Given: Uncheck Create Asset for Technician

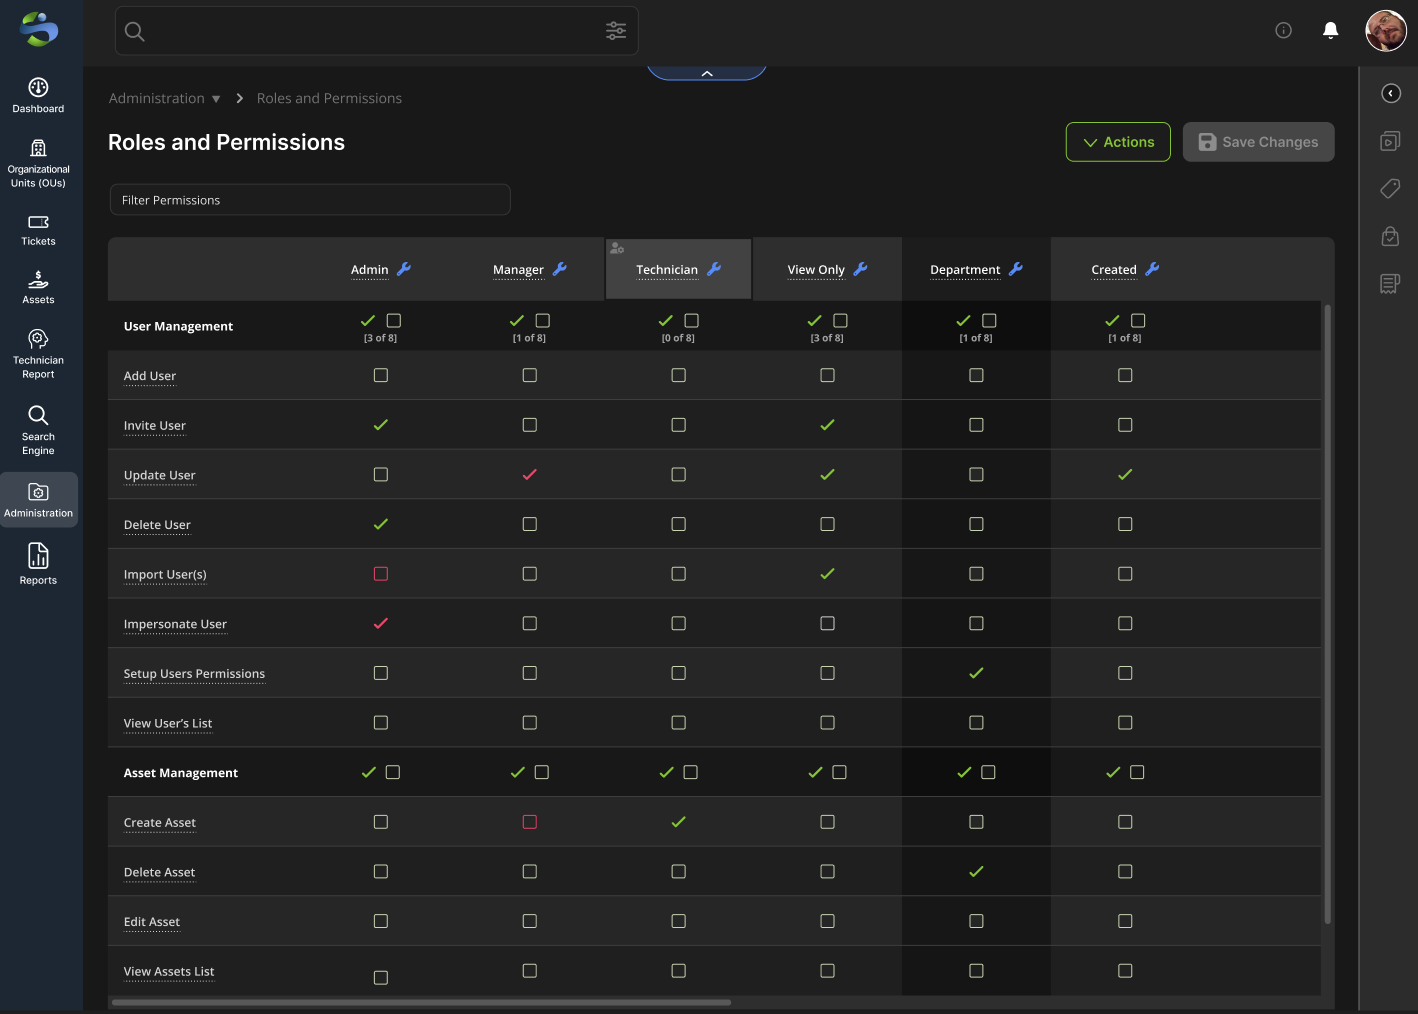Looking at the screenshot, I should pos(678,822).
